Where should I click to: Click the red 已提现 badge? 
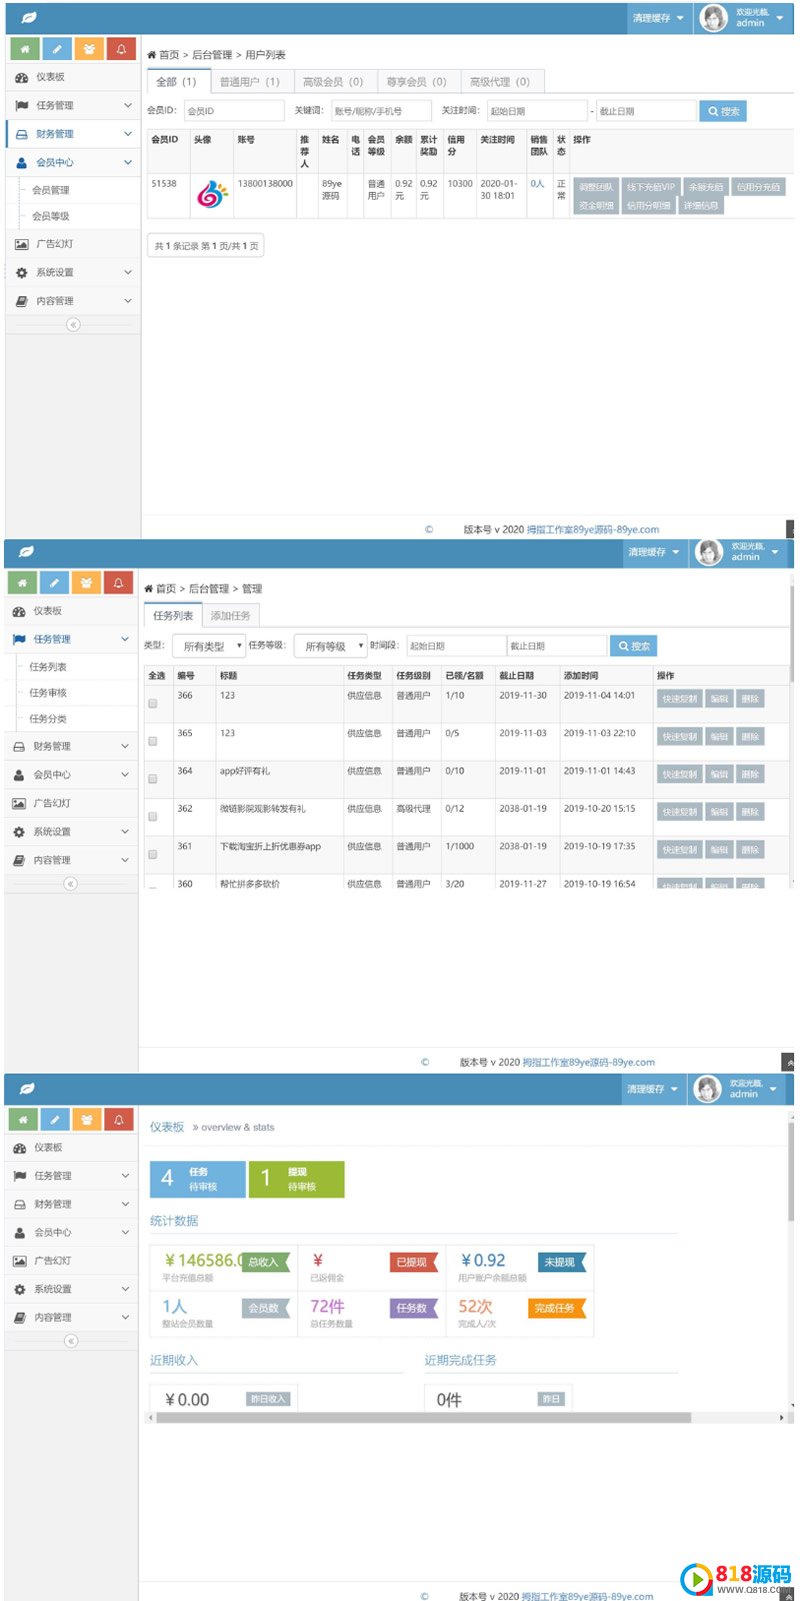point(412,1262)
